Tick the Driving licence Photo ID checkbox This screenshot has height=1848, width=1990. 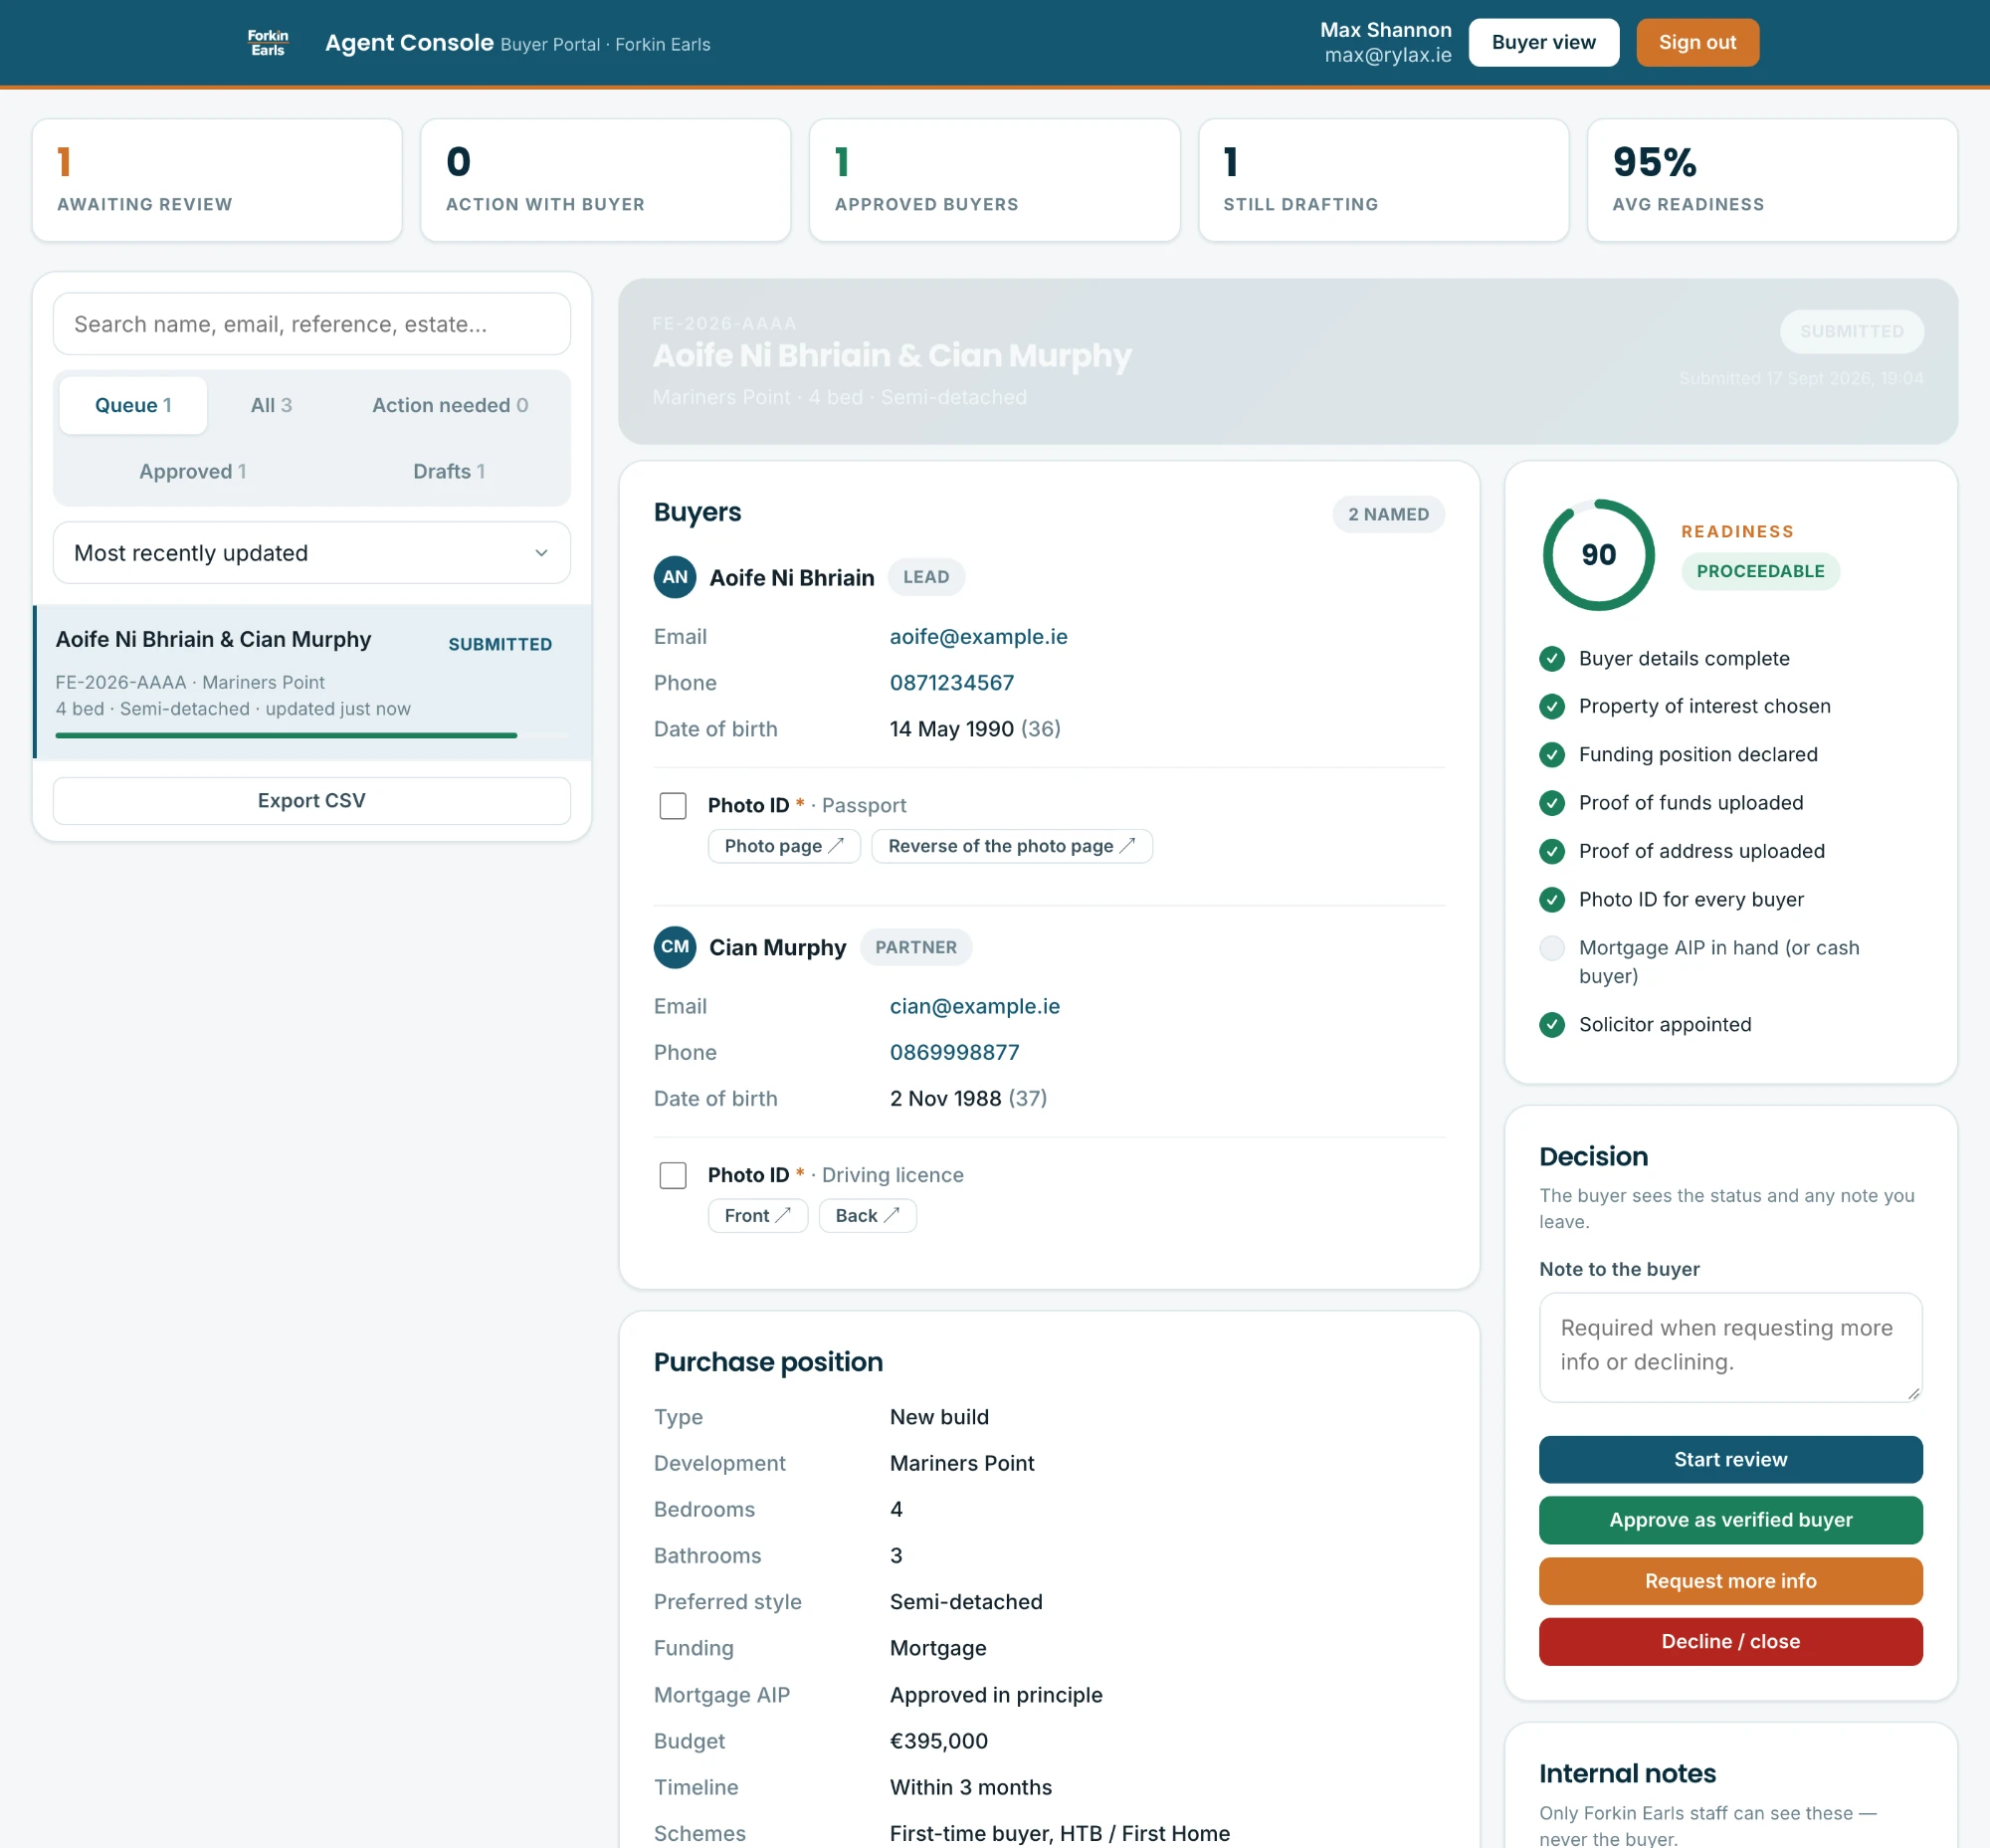[x=673, y=1175]
